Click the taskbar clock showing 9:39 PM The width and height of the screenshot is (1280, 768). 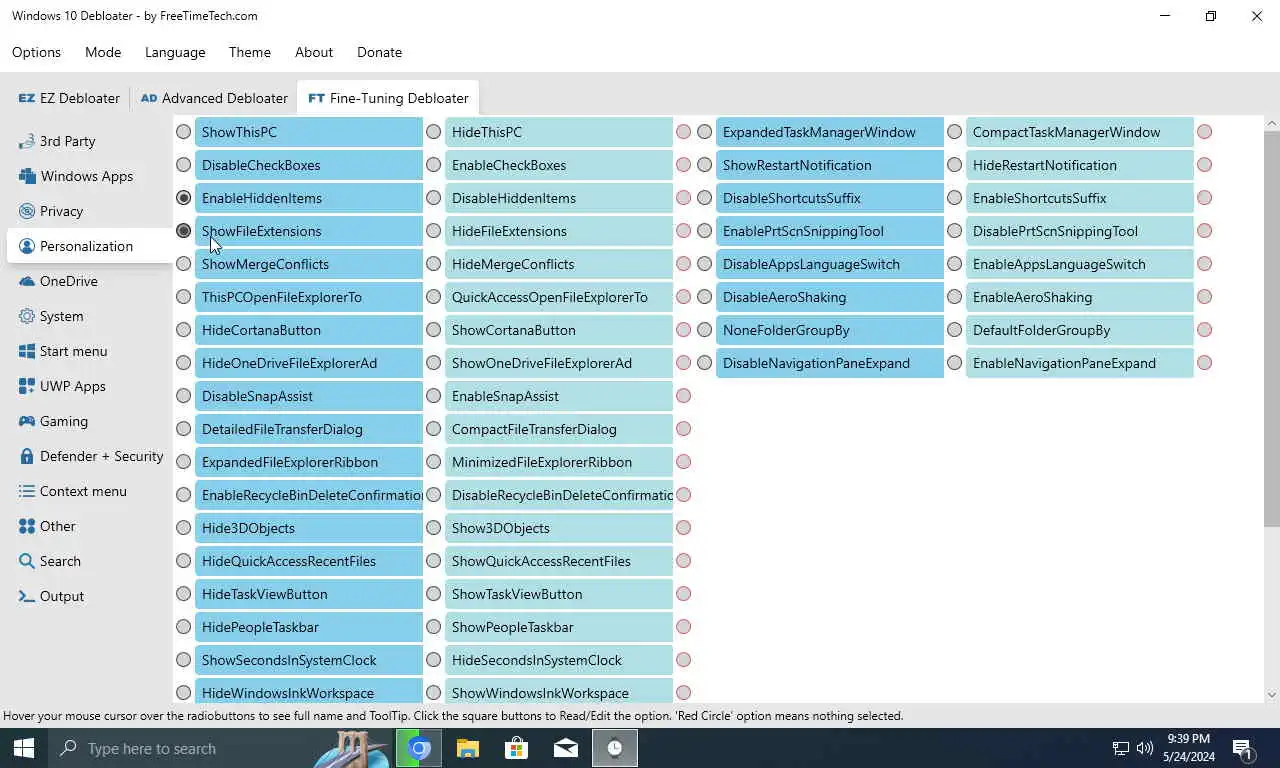click(x=1188, y=748)
